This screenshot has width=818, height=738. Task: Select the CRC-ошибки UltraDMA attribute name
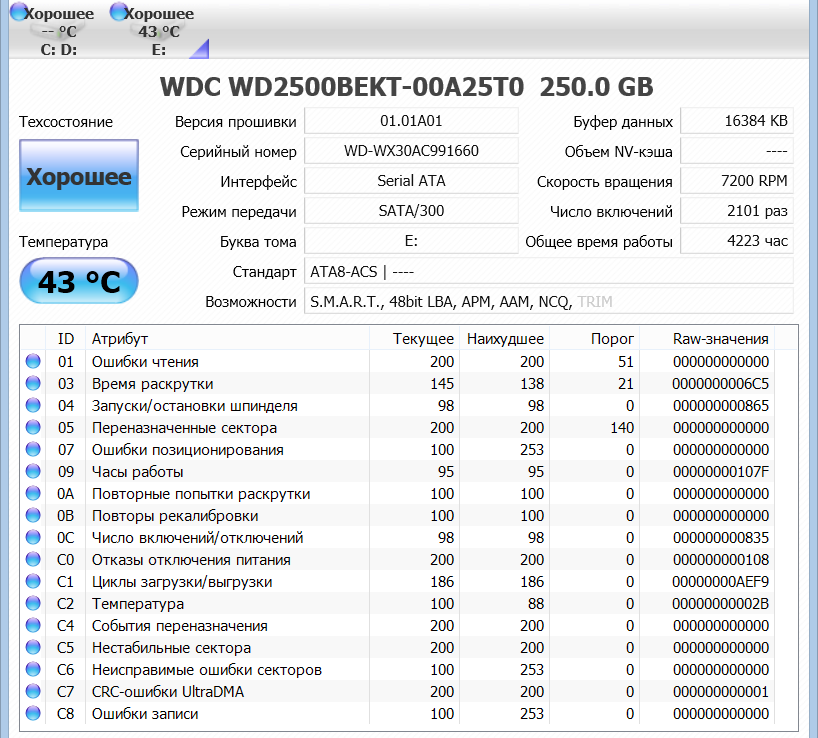[167, 692]
